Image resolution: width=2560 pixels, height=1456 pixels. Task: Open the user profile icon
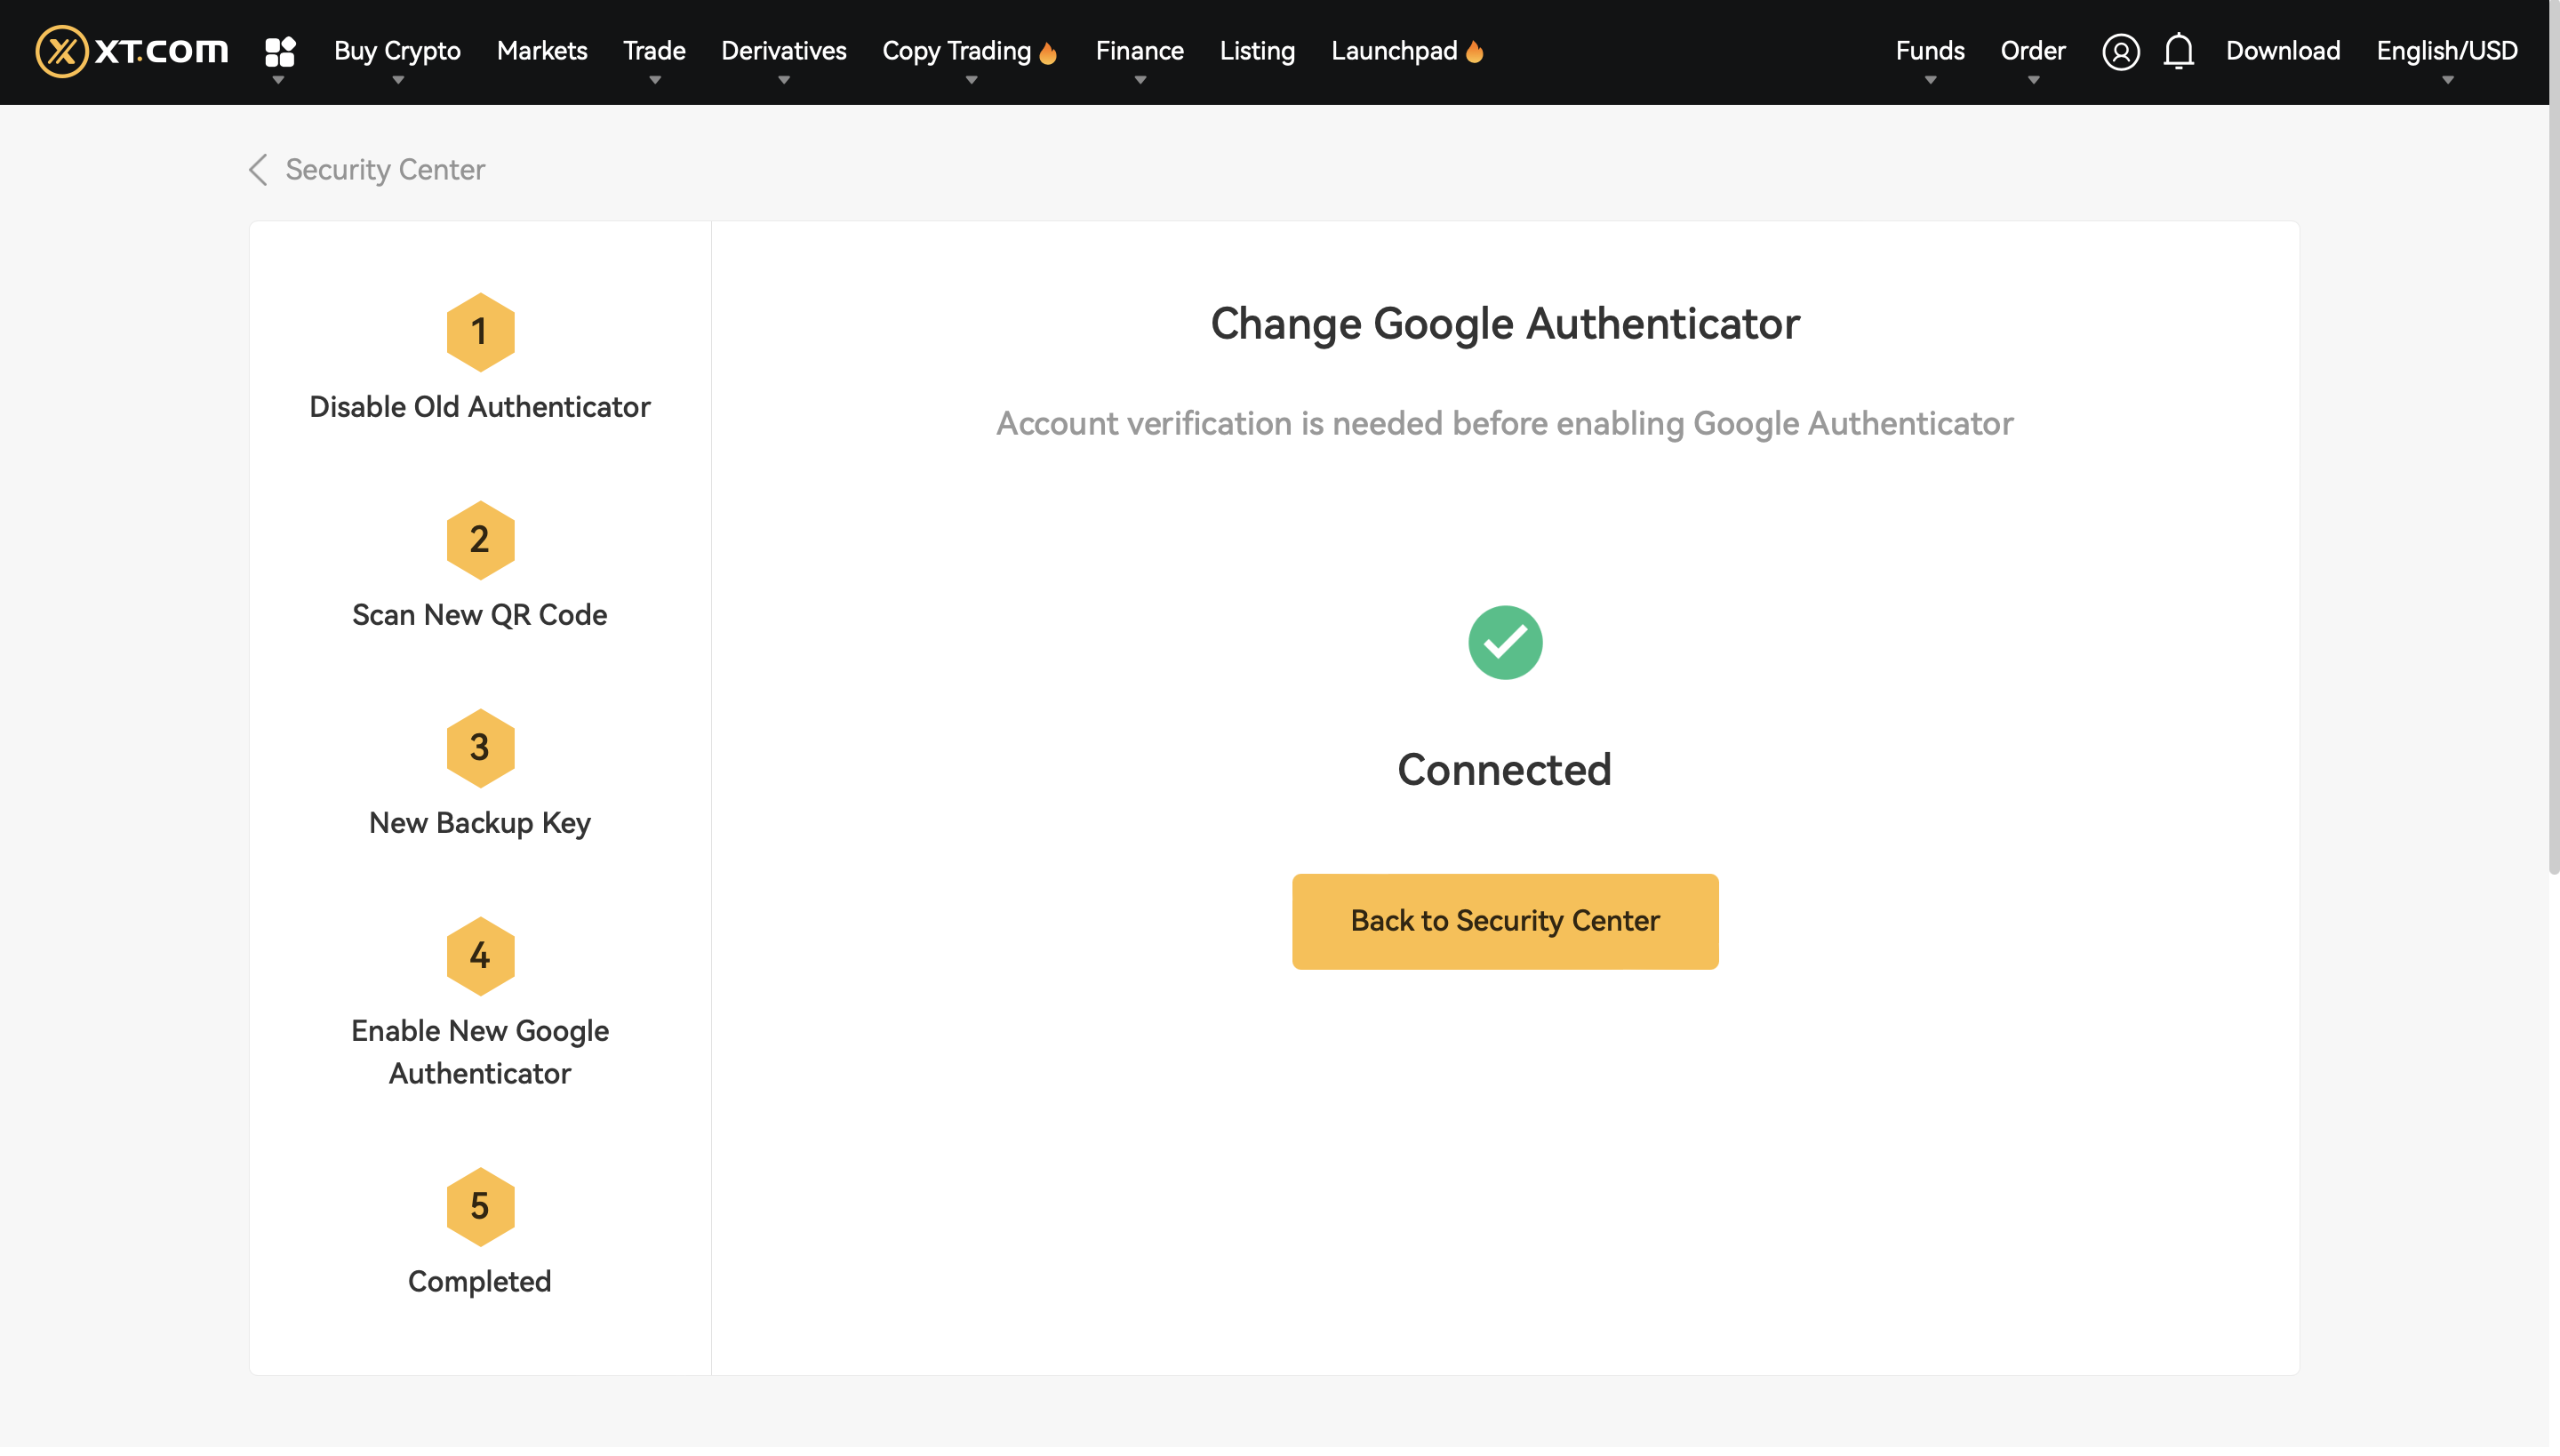click(x=2120, y=51)
